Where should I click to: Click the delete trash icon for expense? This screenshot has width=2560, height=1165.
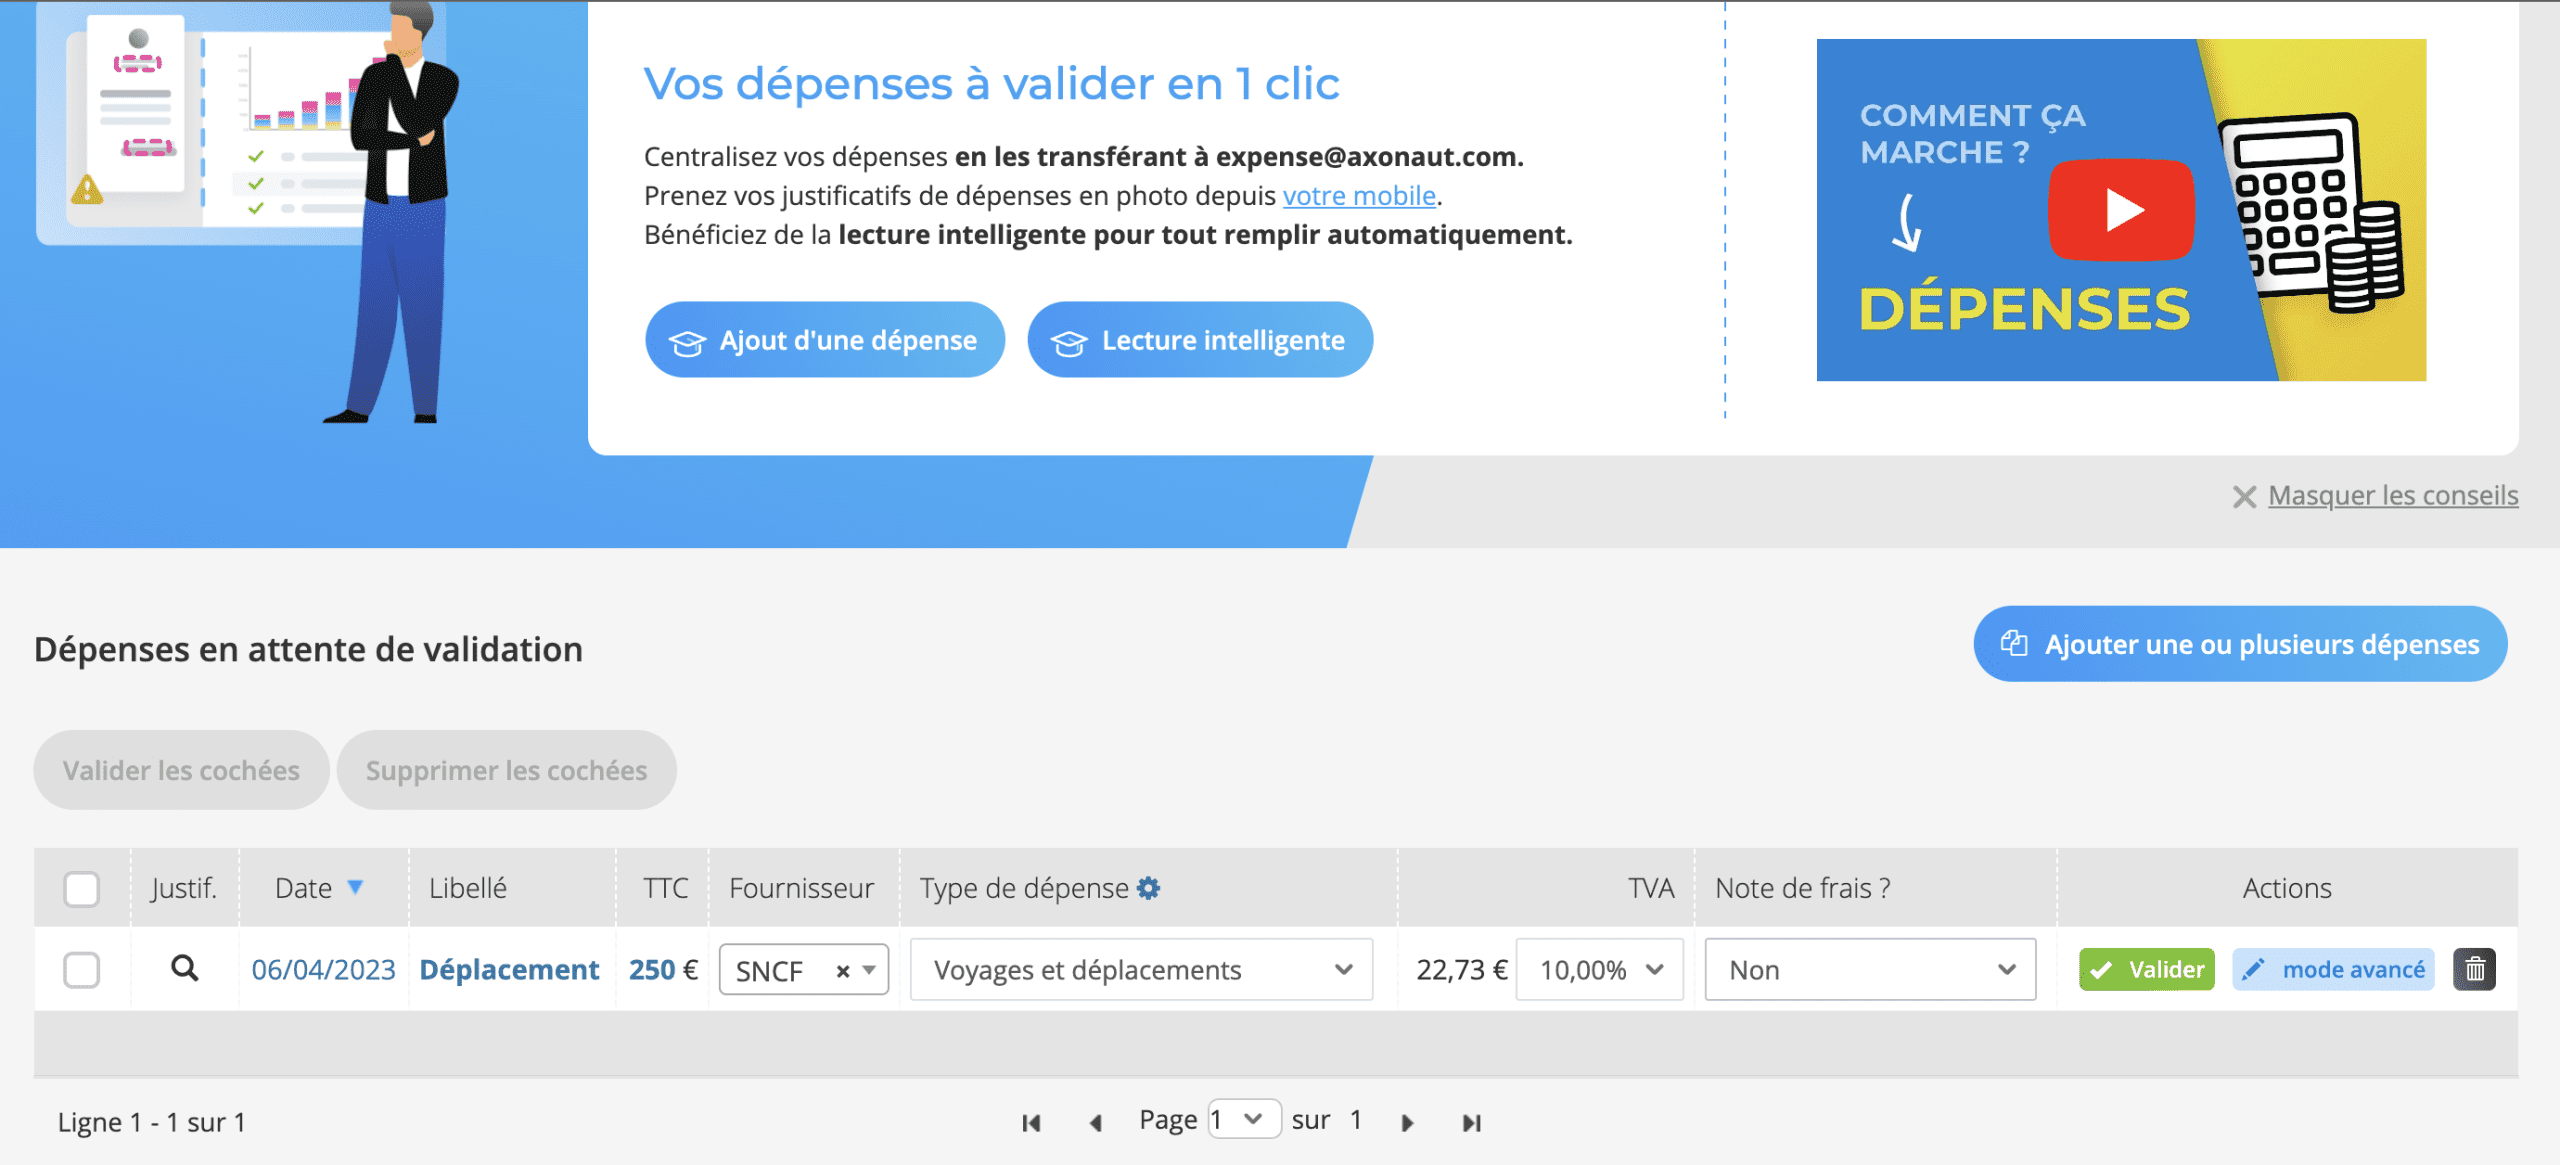point(2477,969)
